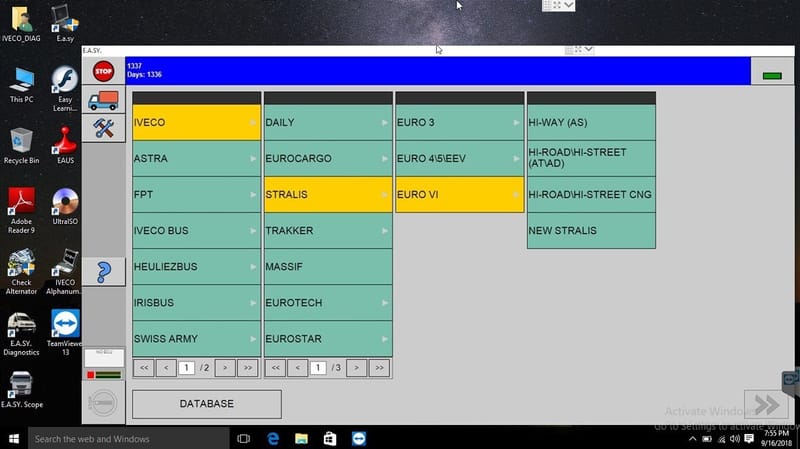Open the UltraISO desktop shortcut
800x449 pixels.
pyautogui.click(x=65, y=207)
